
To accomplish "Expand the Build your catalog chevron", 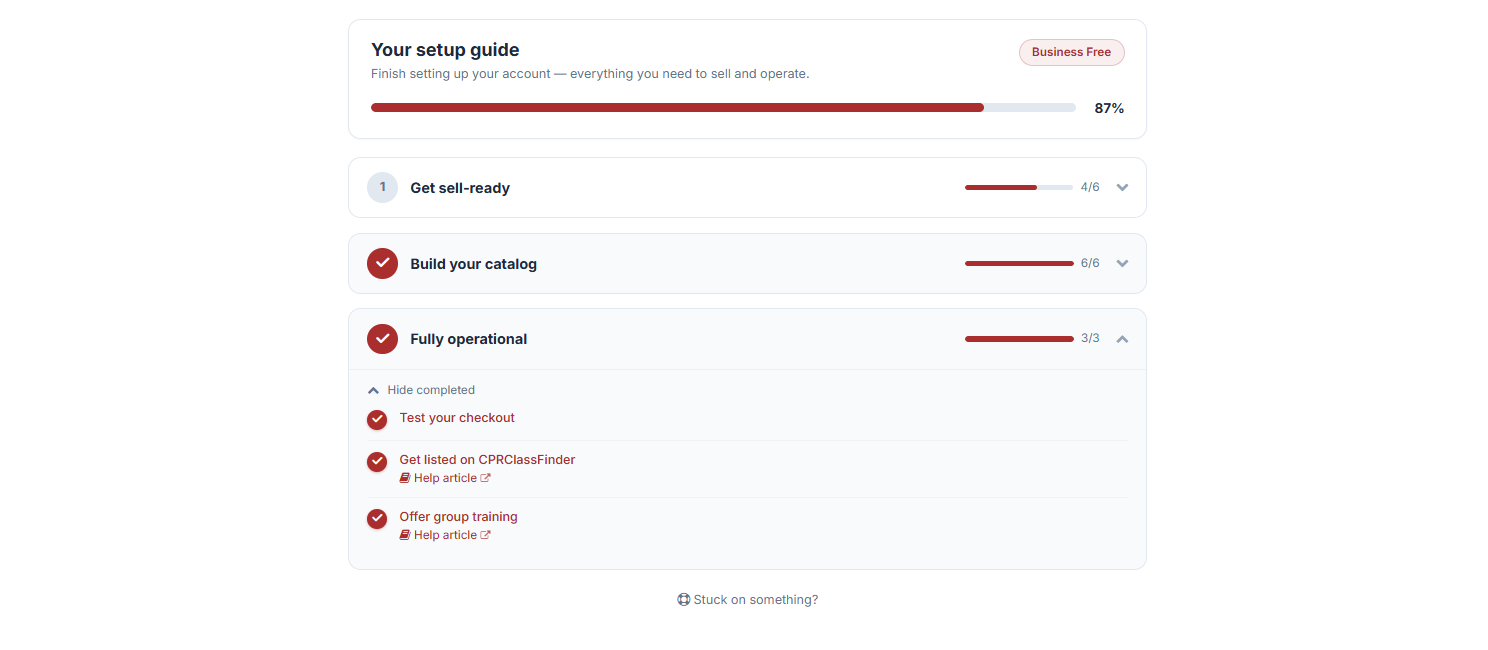I will [1122, 263].
